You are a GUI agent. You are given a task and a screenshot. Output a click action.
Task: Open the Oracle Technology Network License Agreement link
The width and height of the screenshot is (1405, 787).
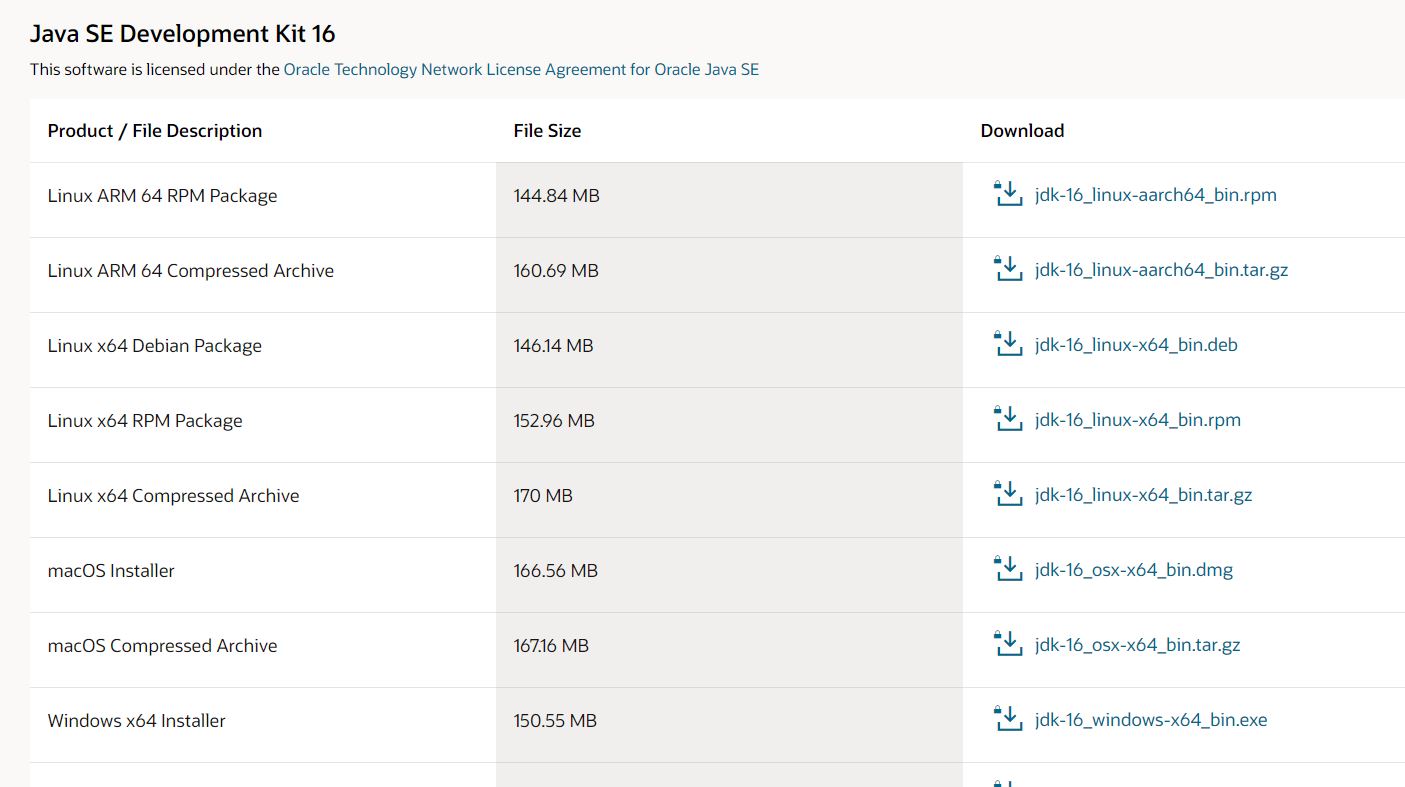[x=521, y=70]
